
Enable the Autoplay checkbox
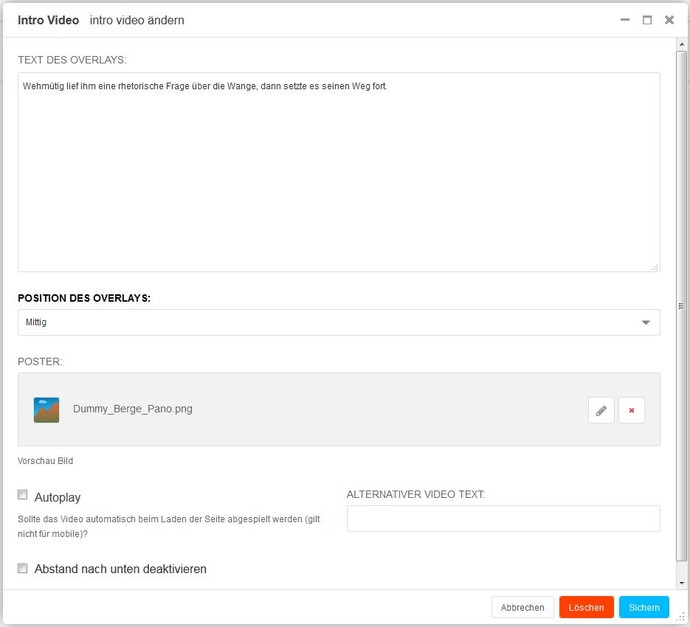point(22,495)
